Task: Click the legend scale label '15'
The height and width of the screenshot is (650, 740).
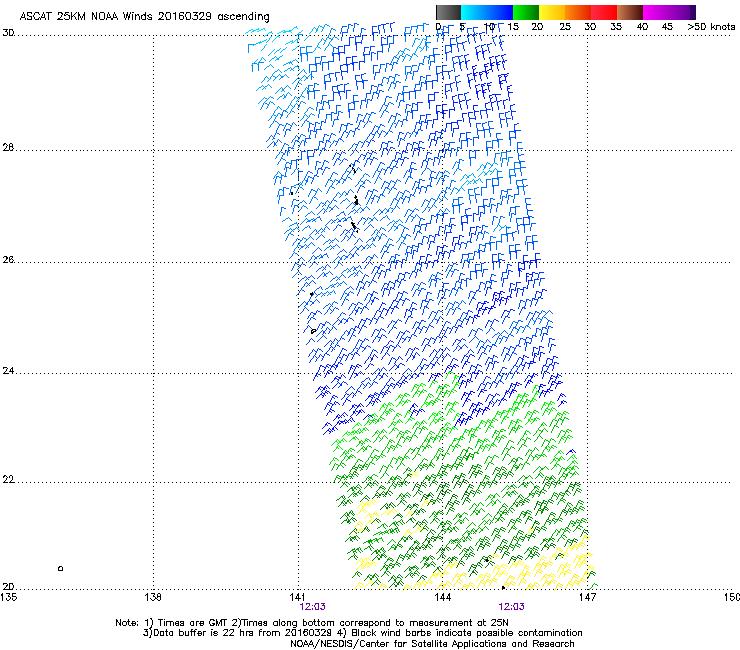Action: click(513, 27)
